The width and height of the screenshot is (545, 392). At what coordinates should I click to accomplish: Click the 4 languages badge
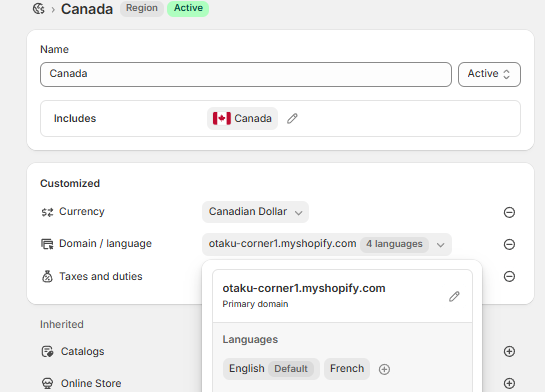click(x=394, y=244)
